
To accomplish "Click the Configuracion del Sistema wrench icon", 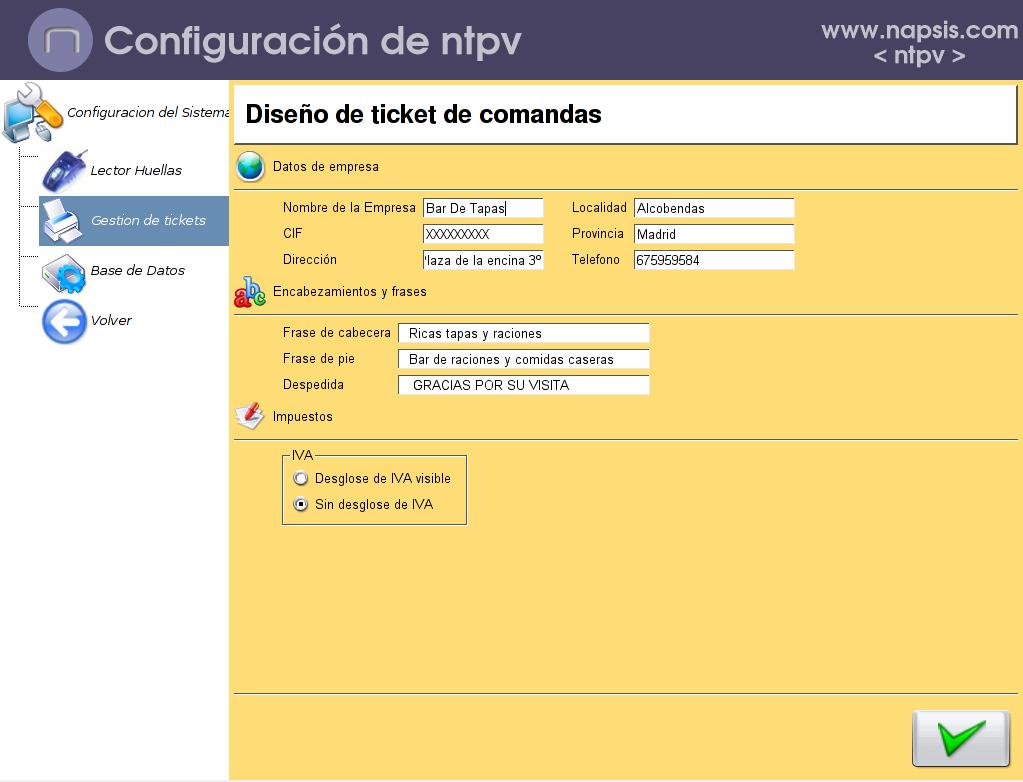I will (32, 112).
